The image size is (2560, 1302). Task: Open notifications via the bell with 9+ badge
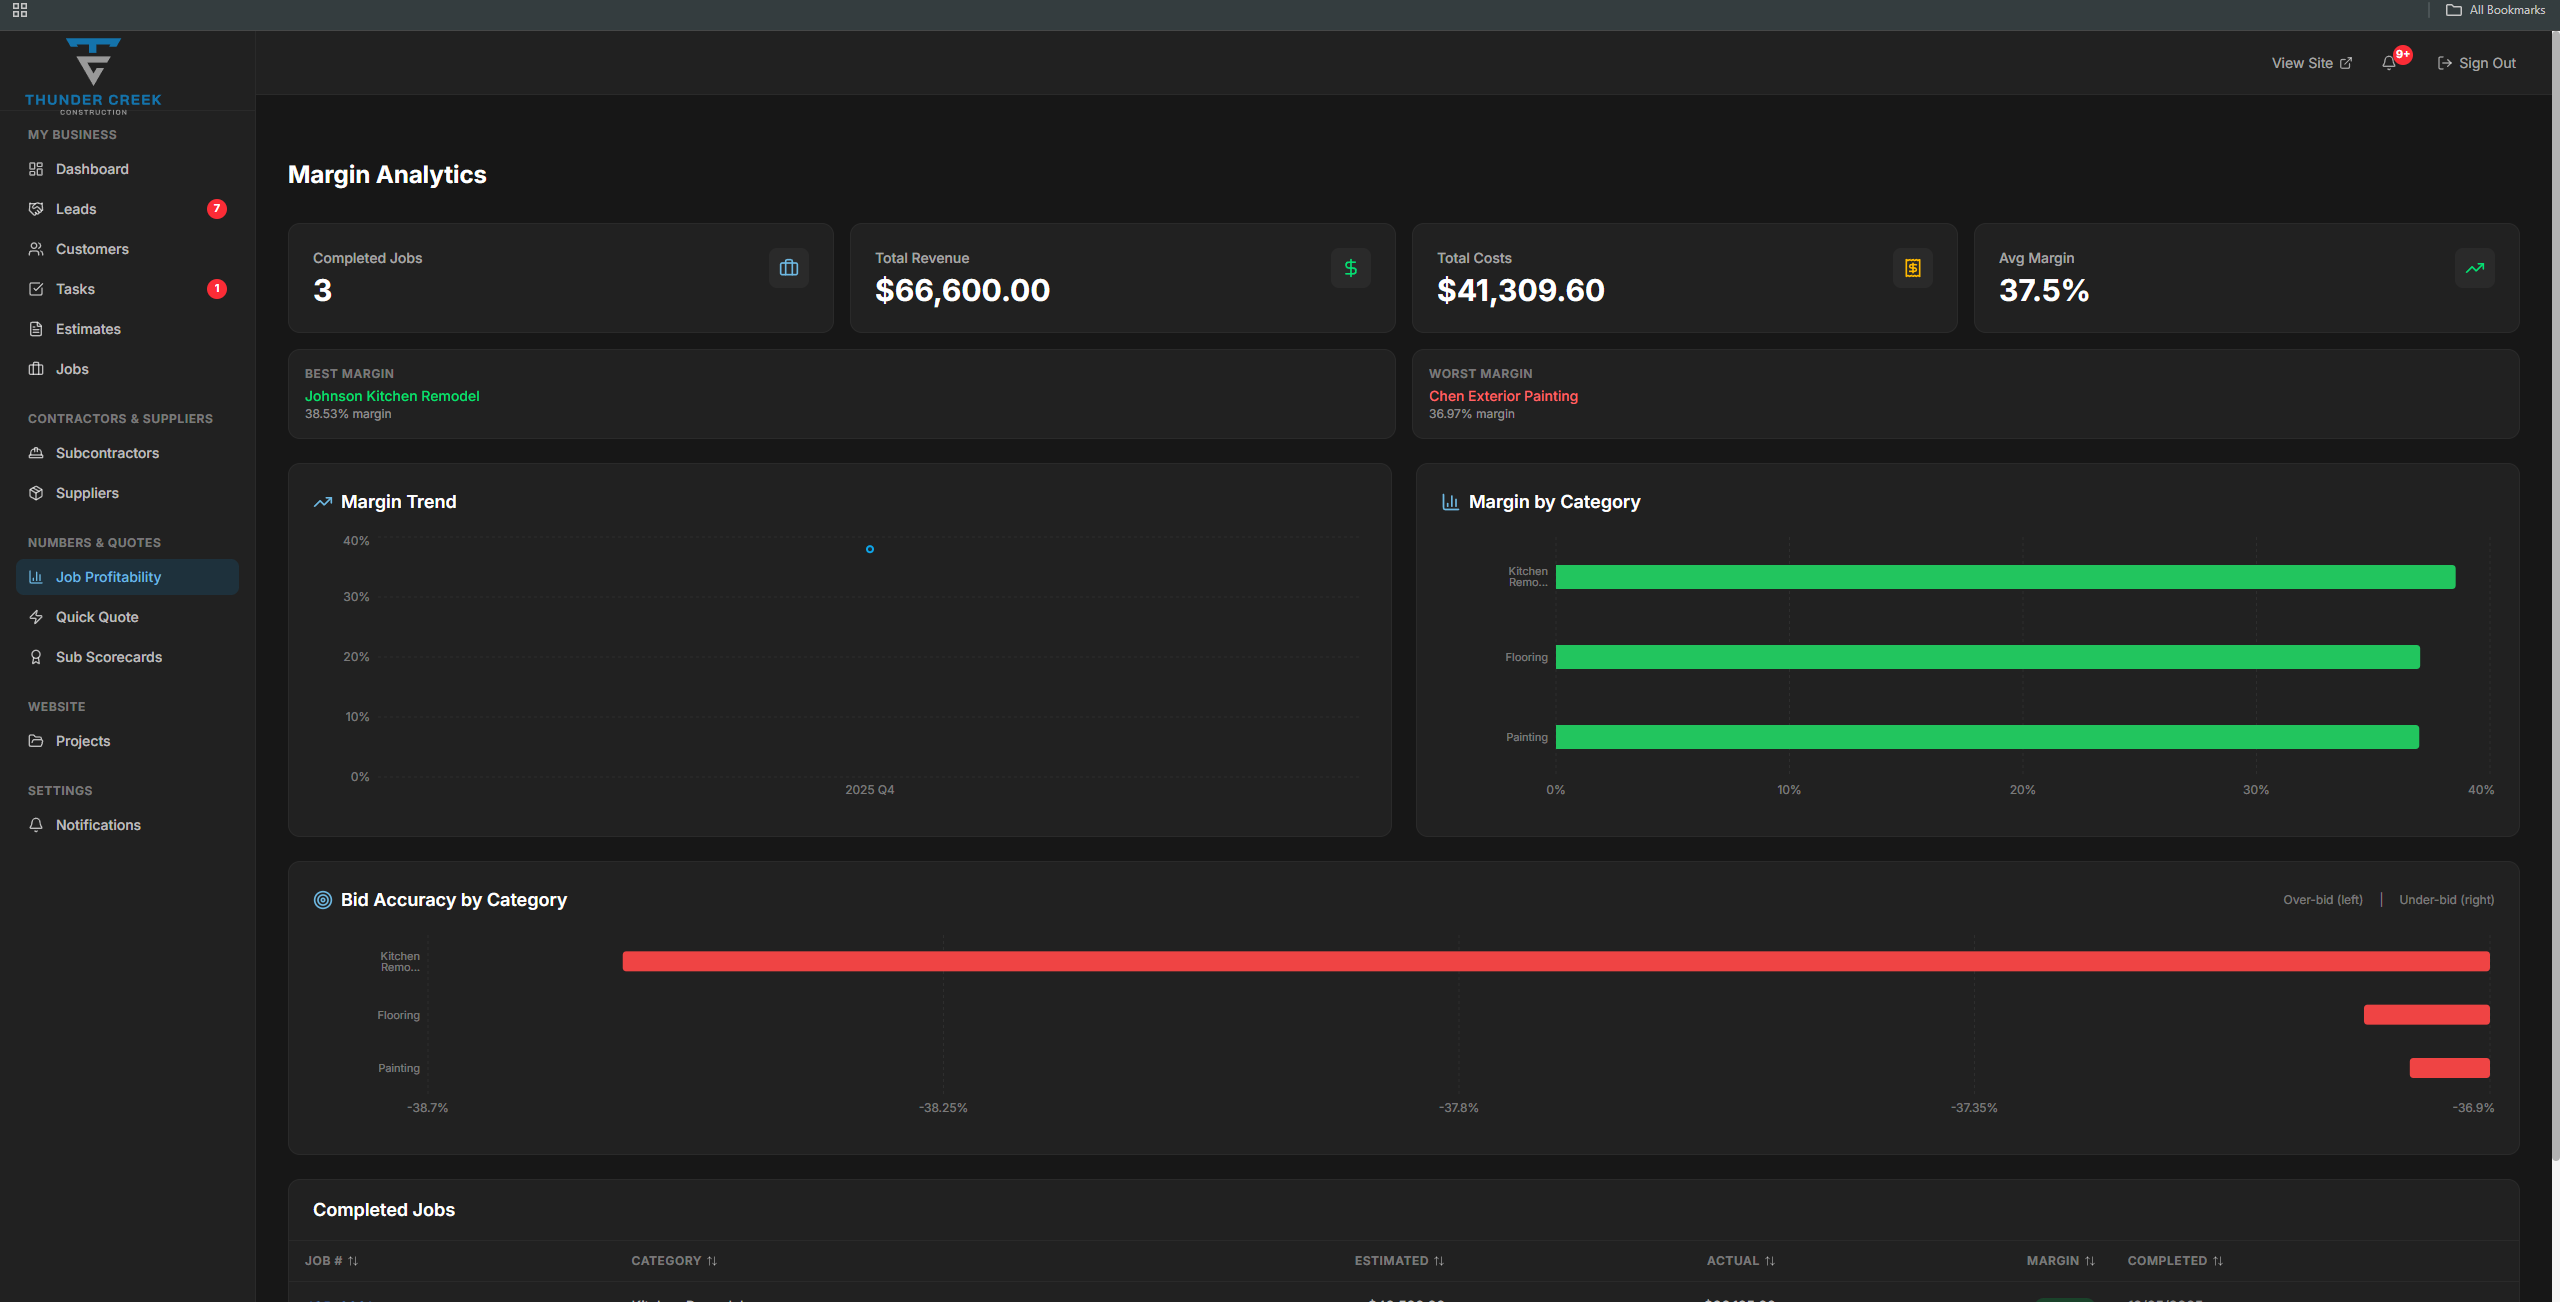[2390, 62]
